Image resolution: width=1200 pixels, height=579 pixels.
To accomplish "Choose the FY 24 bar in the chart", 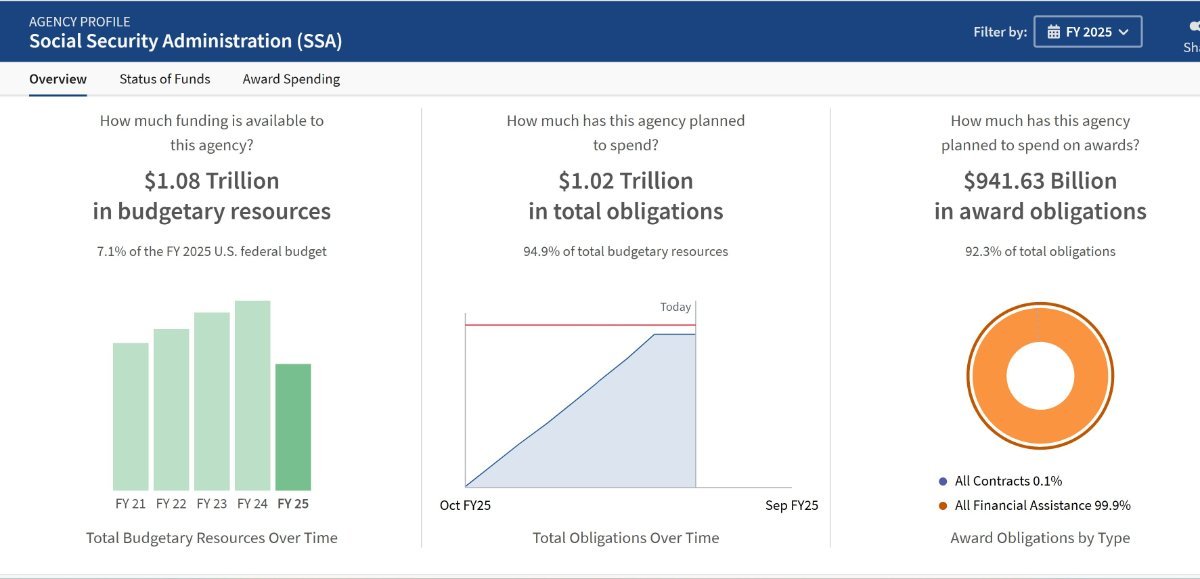I will point(253,395).
